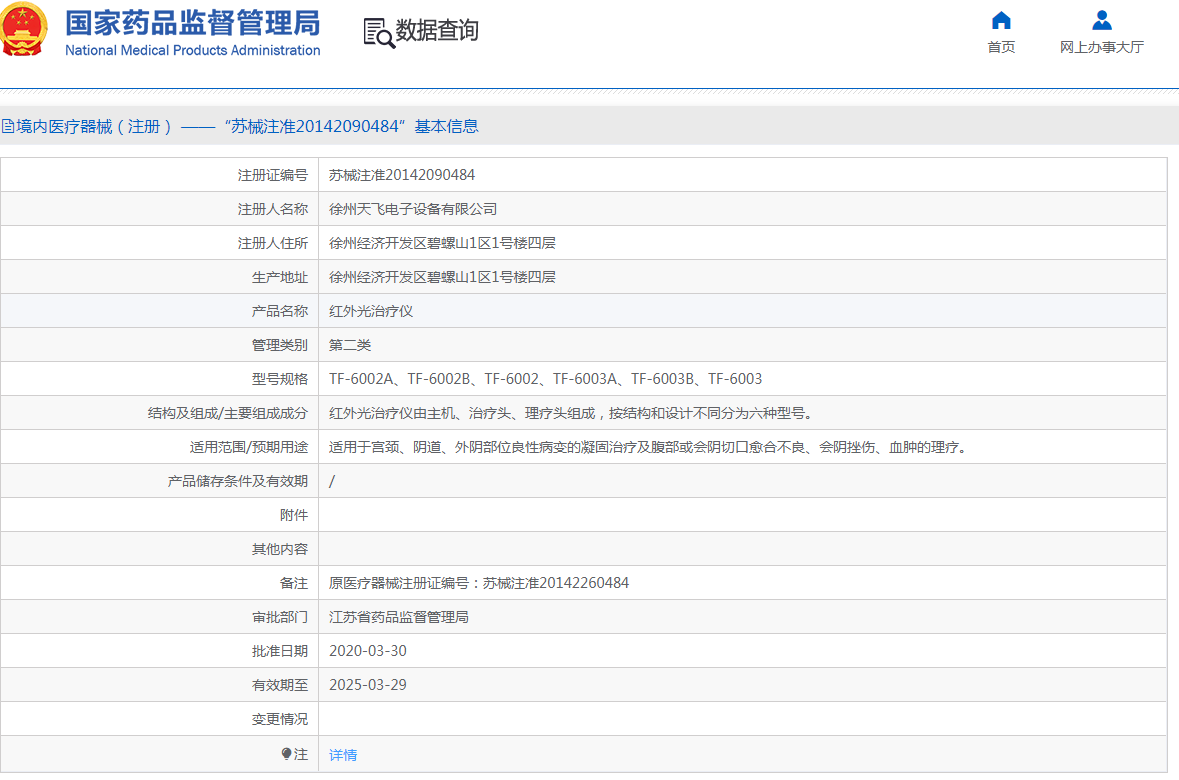Select registrant name 徐州天飞电子设备有限公司
The width and height of the screenshot is (1179, 780).
click(413, 209)
